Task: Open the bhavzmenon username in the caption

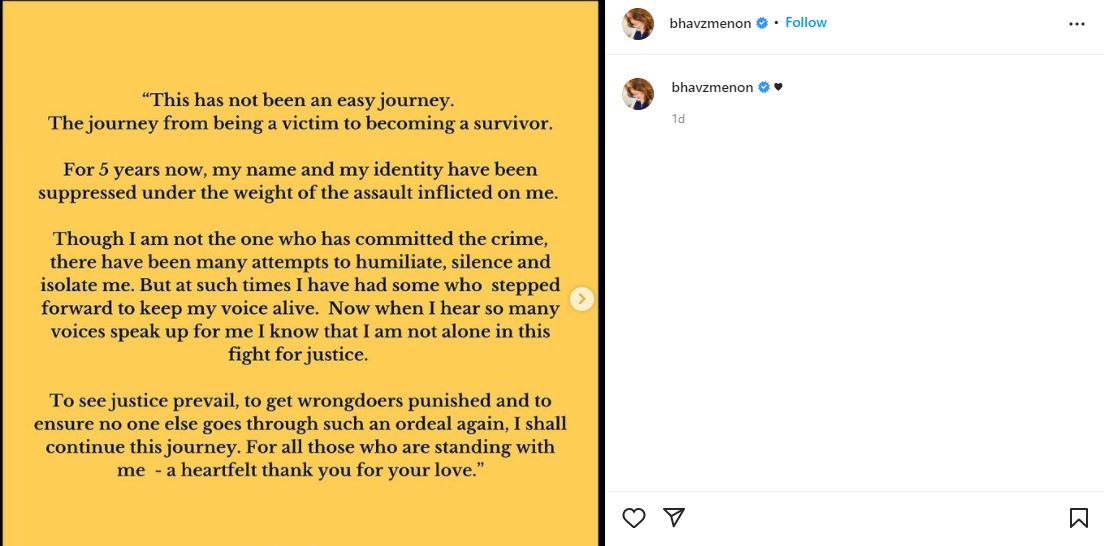Action: click(712, 88)
